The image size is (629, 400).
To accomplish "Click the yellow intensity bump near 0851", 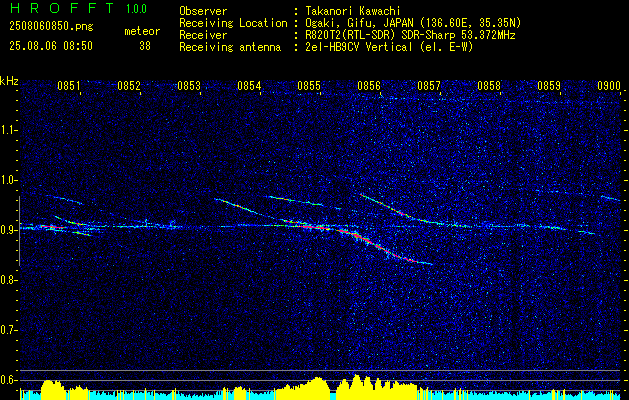I will point(52,389).
